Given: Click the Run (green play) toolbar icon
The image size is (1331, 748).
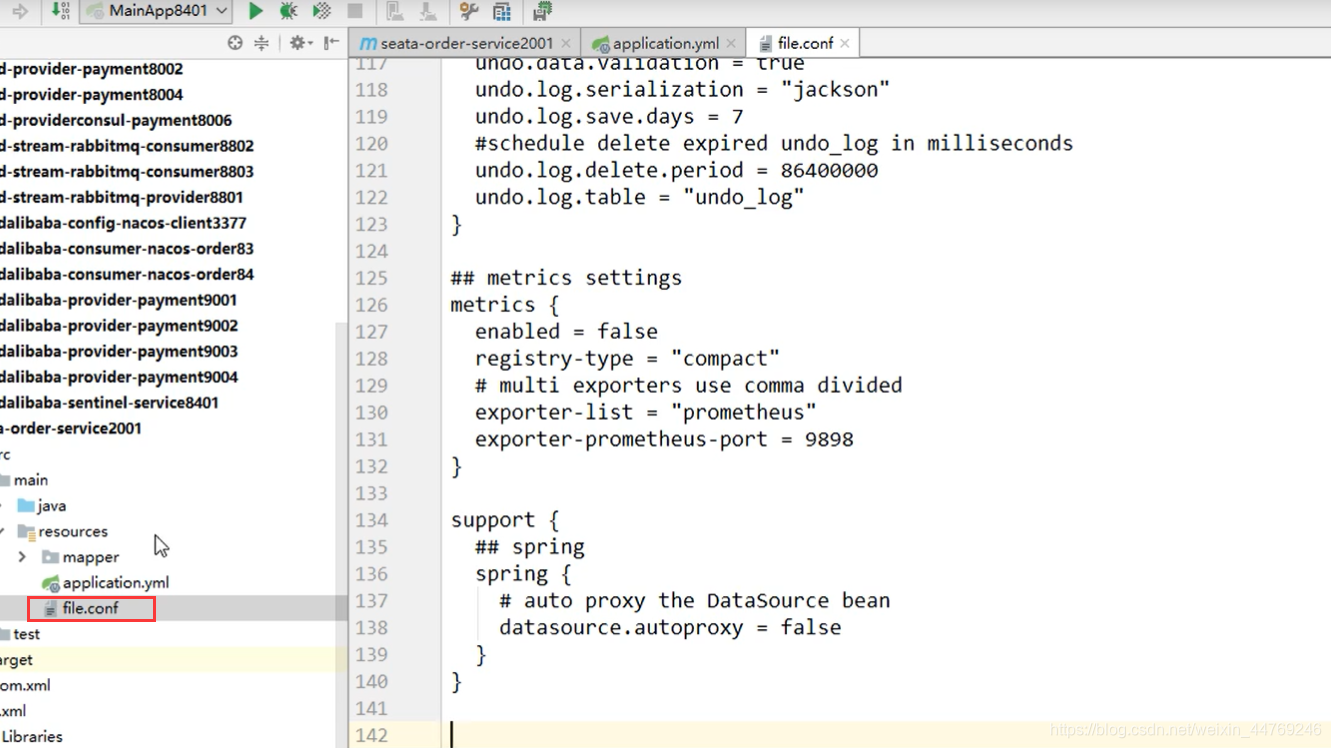Looking at the screenshot, I should tap(256, 11).
